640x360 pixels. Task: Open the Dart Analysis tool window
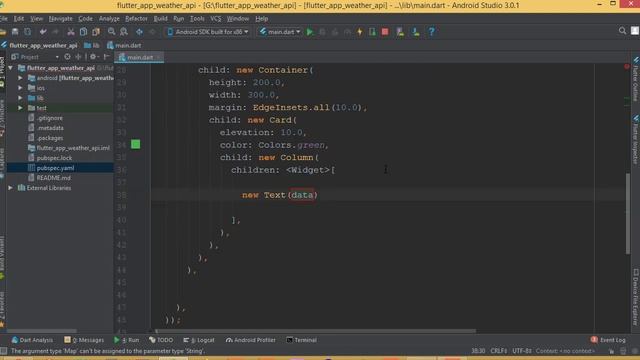(32, 340)
